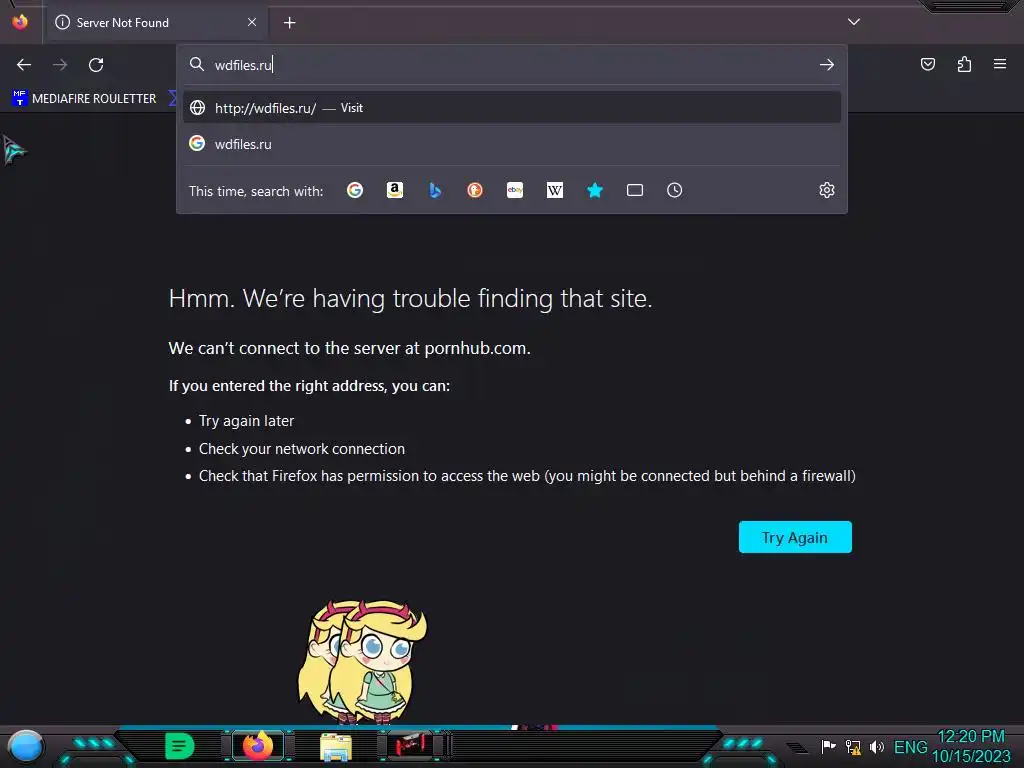The width and height of the screenshot is (1024, 768).
Task: Open MEDIAFIRE ROULETTER bookmark
Action: tap(84, 99)
